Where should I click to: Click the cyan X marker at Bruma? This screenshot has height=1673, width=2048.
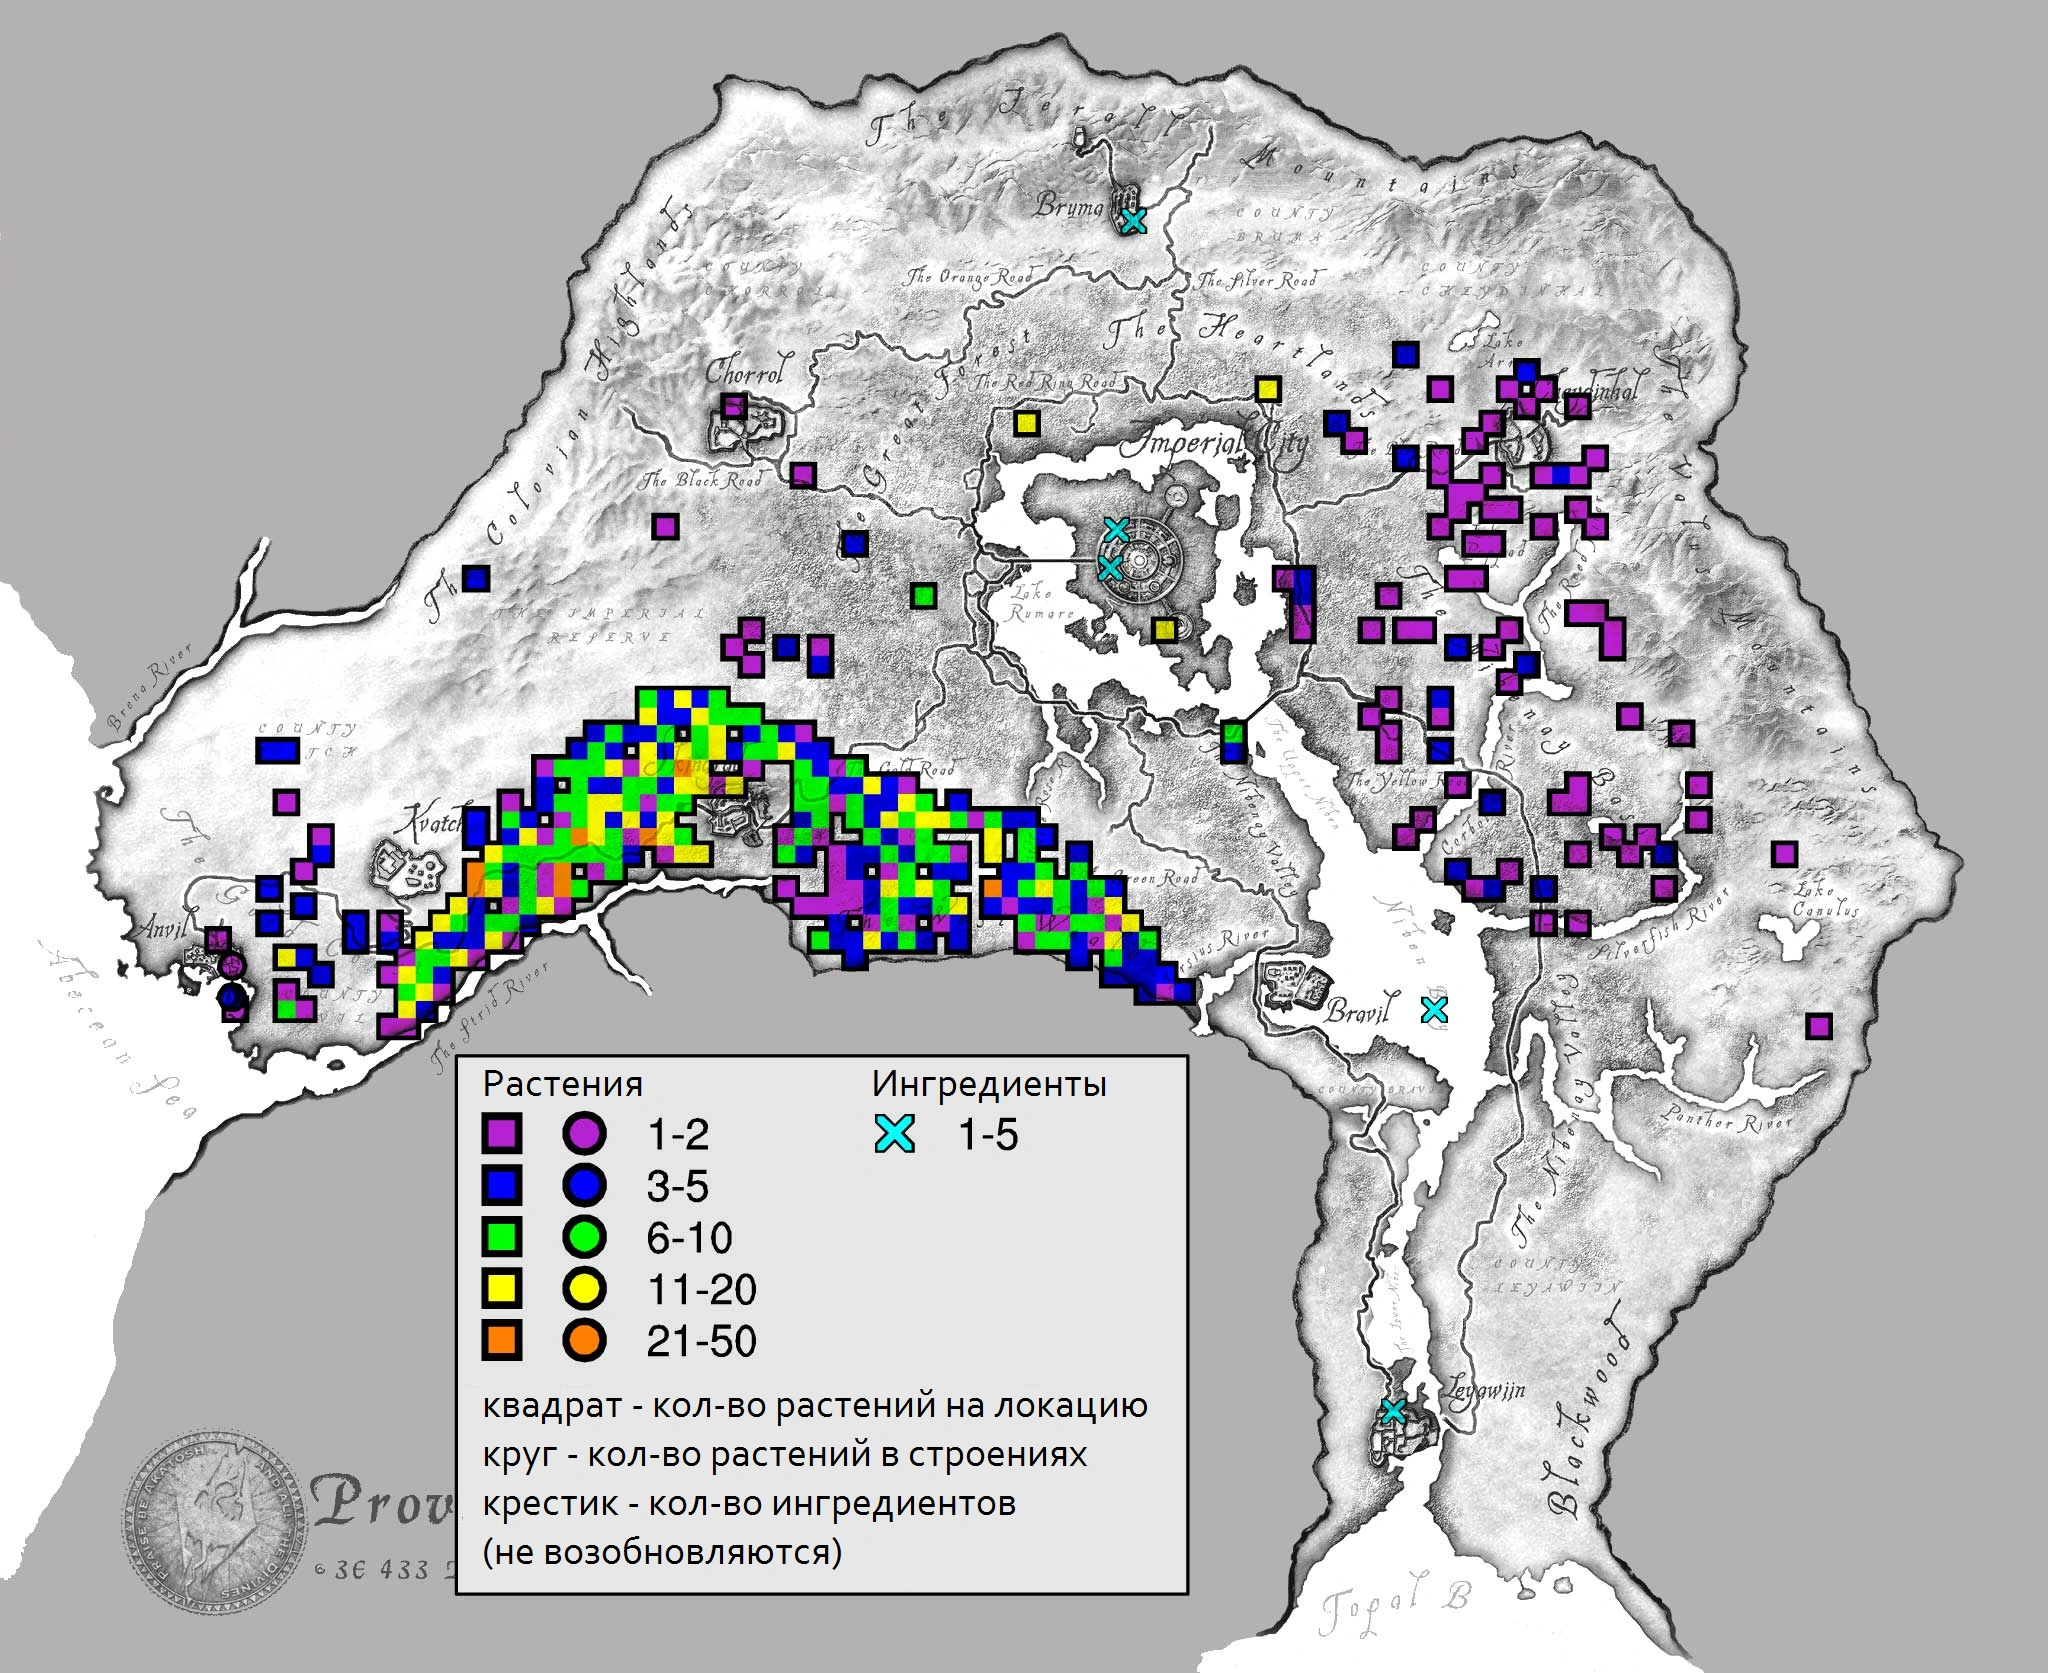point(1132,220)
